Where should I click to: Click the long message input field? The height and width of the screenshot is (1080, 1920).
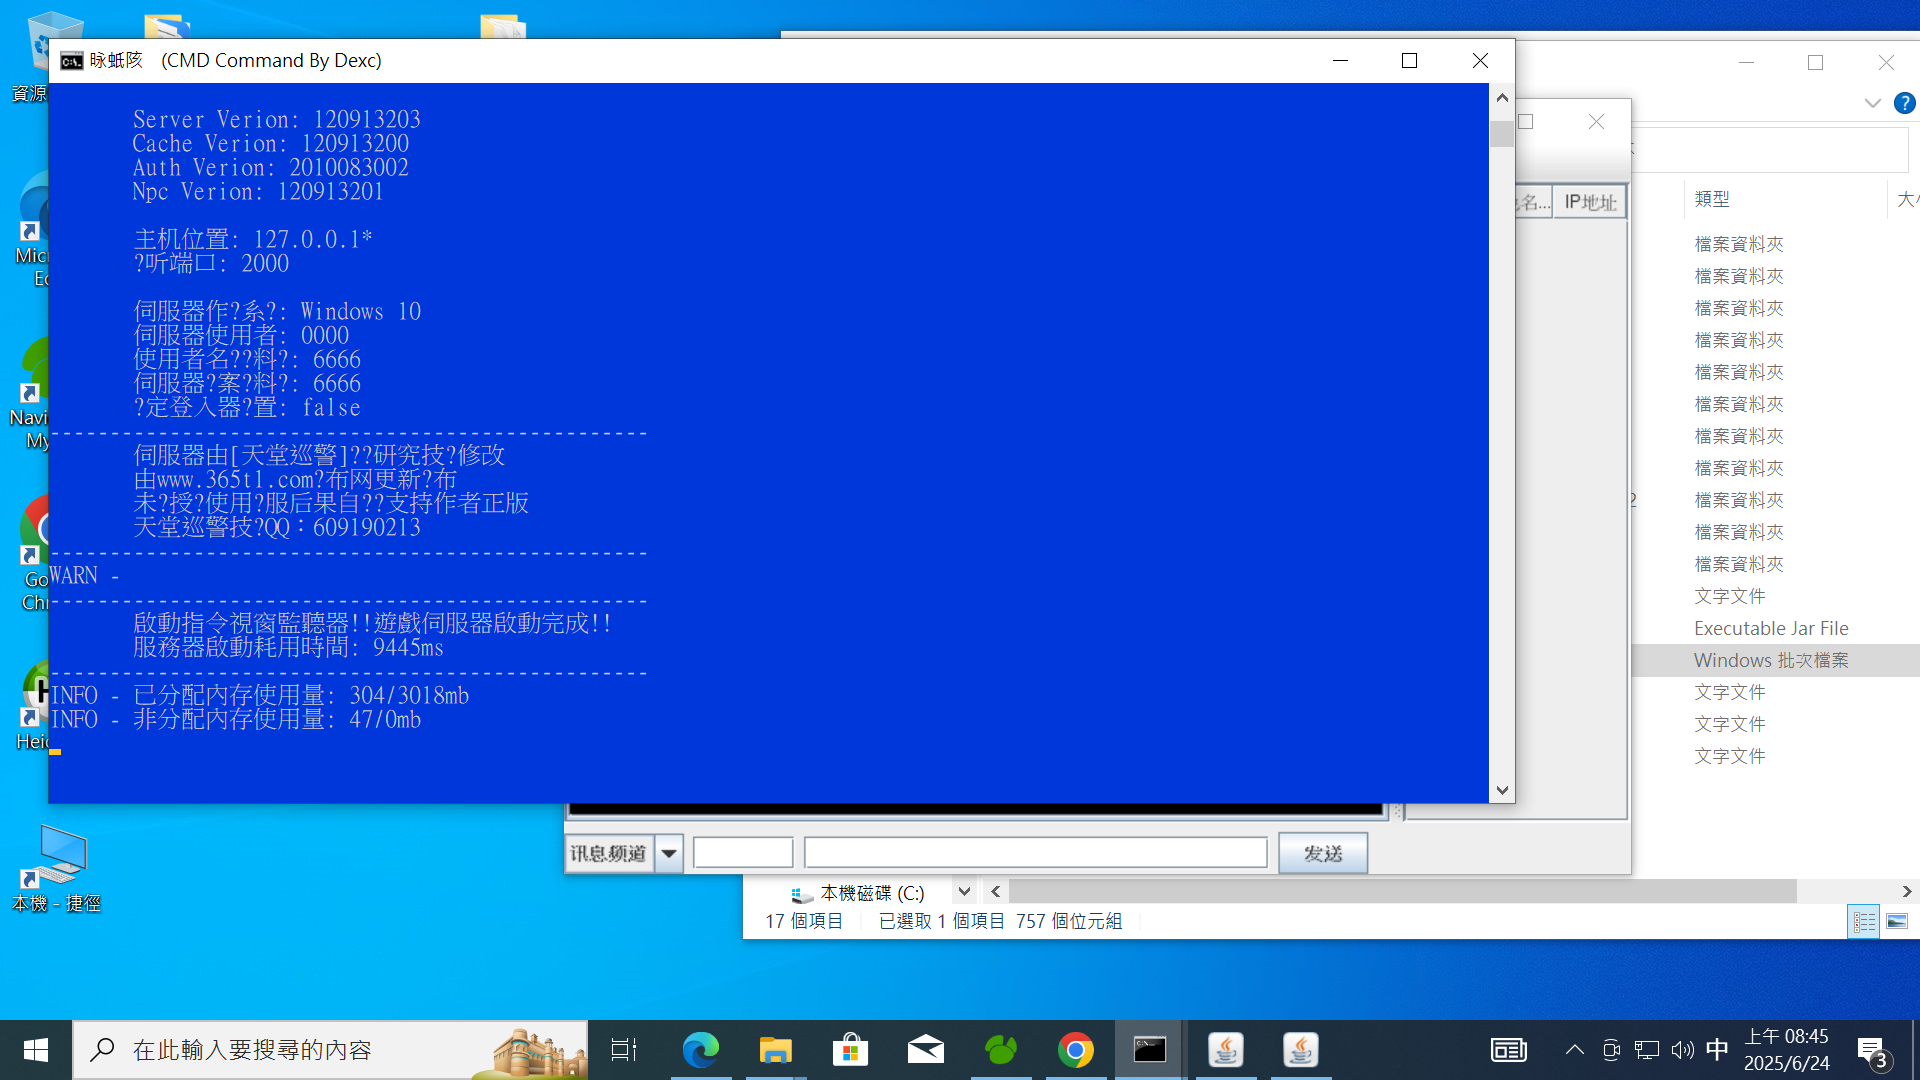pos(1035,854)
